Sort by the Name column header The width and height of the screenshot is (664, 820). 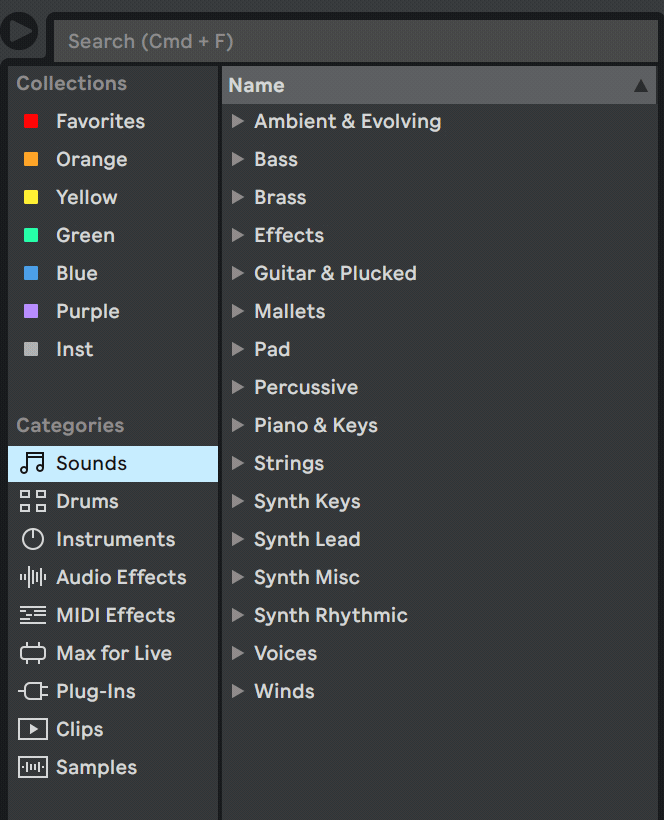(257, 85)
